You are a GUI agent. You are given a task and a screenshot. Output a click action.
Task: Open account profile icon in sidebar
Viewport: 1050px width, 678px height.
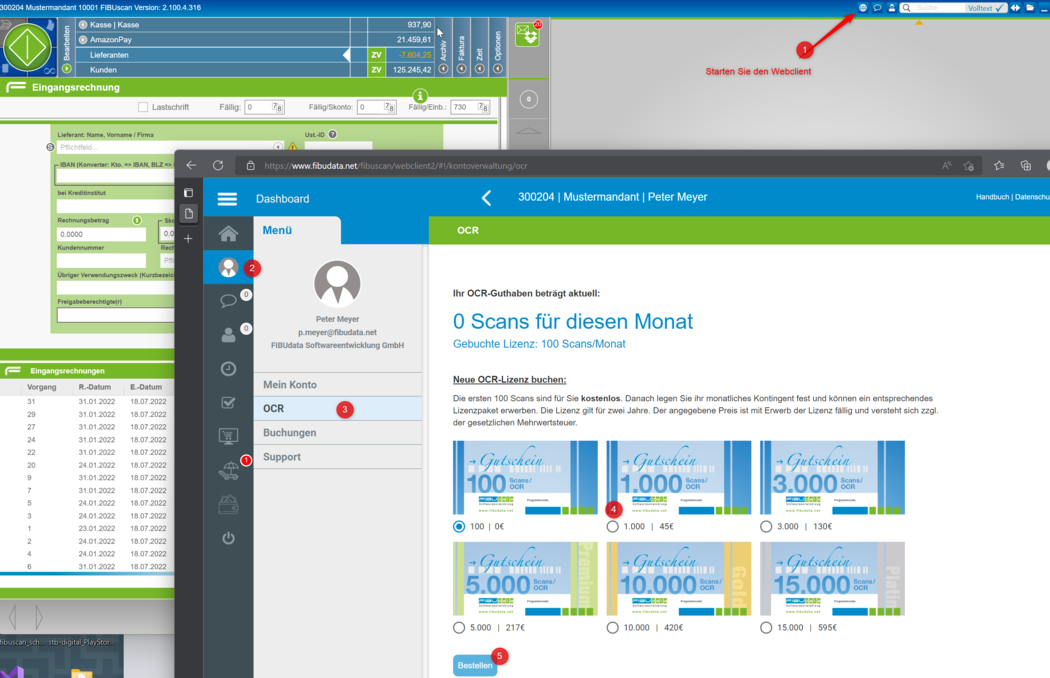click(228, 267)
